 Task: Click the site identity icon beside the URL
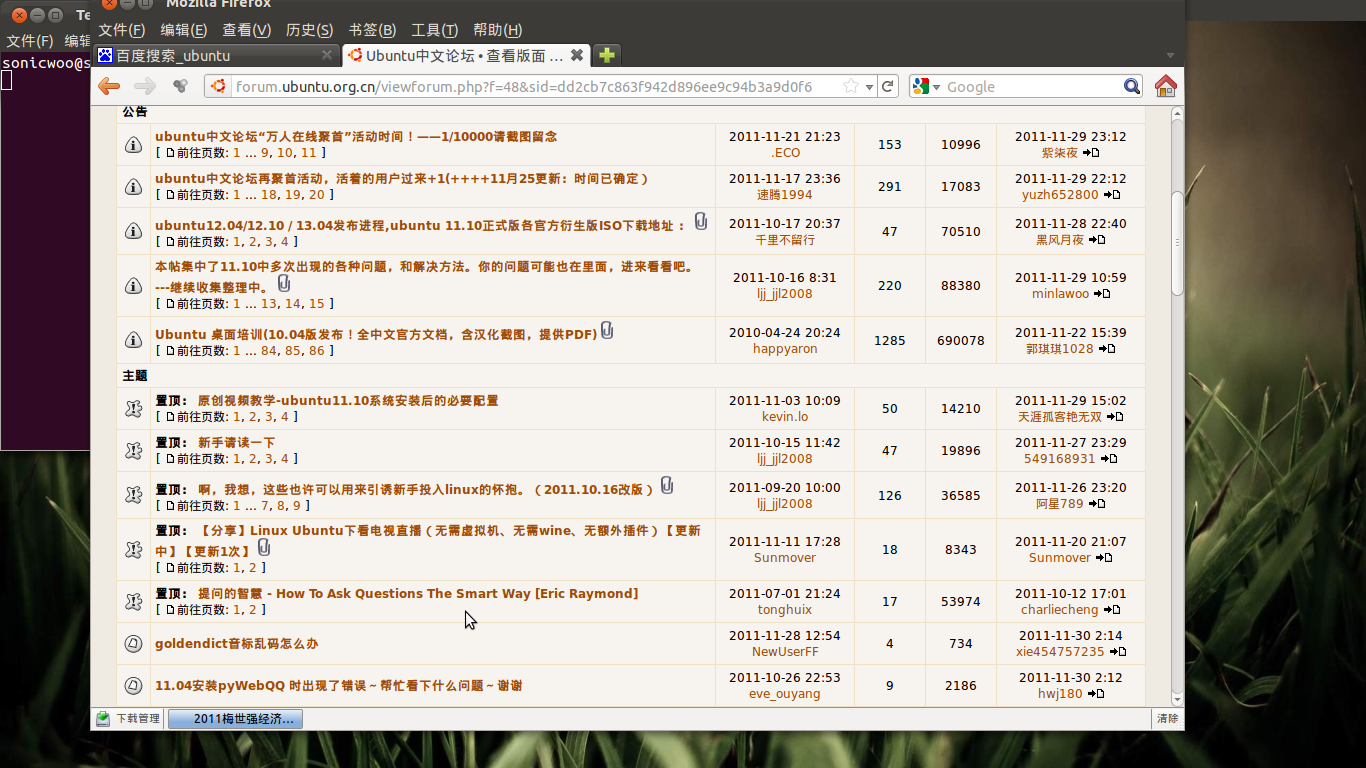pyautogui.click(x=218, y=87)
